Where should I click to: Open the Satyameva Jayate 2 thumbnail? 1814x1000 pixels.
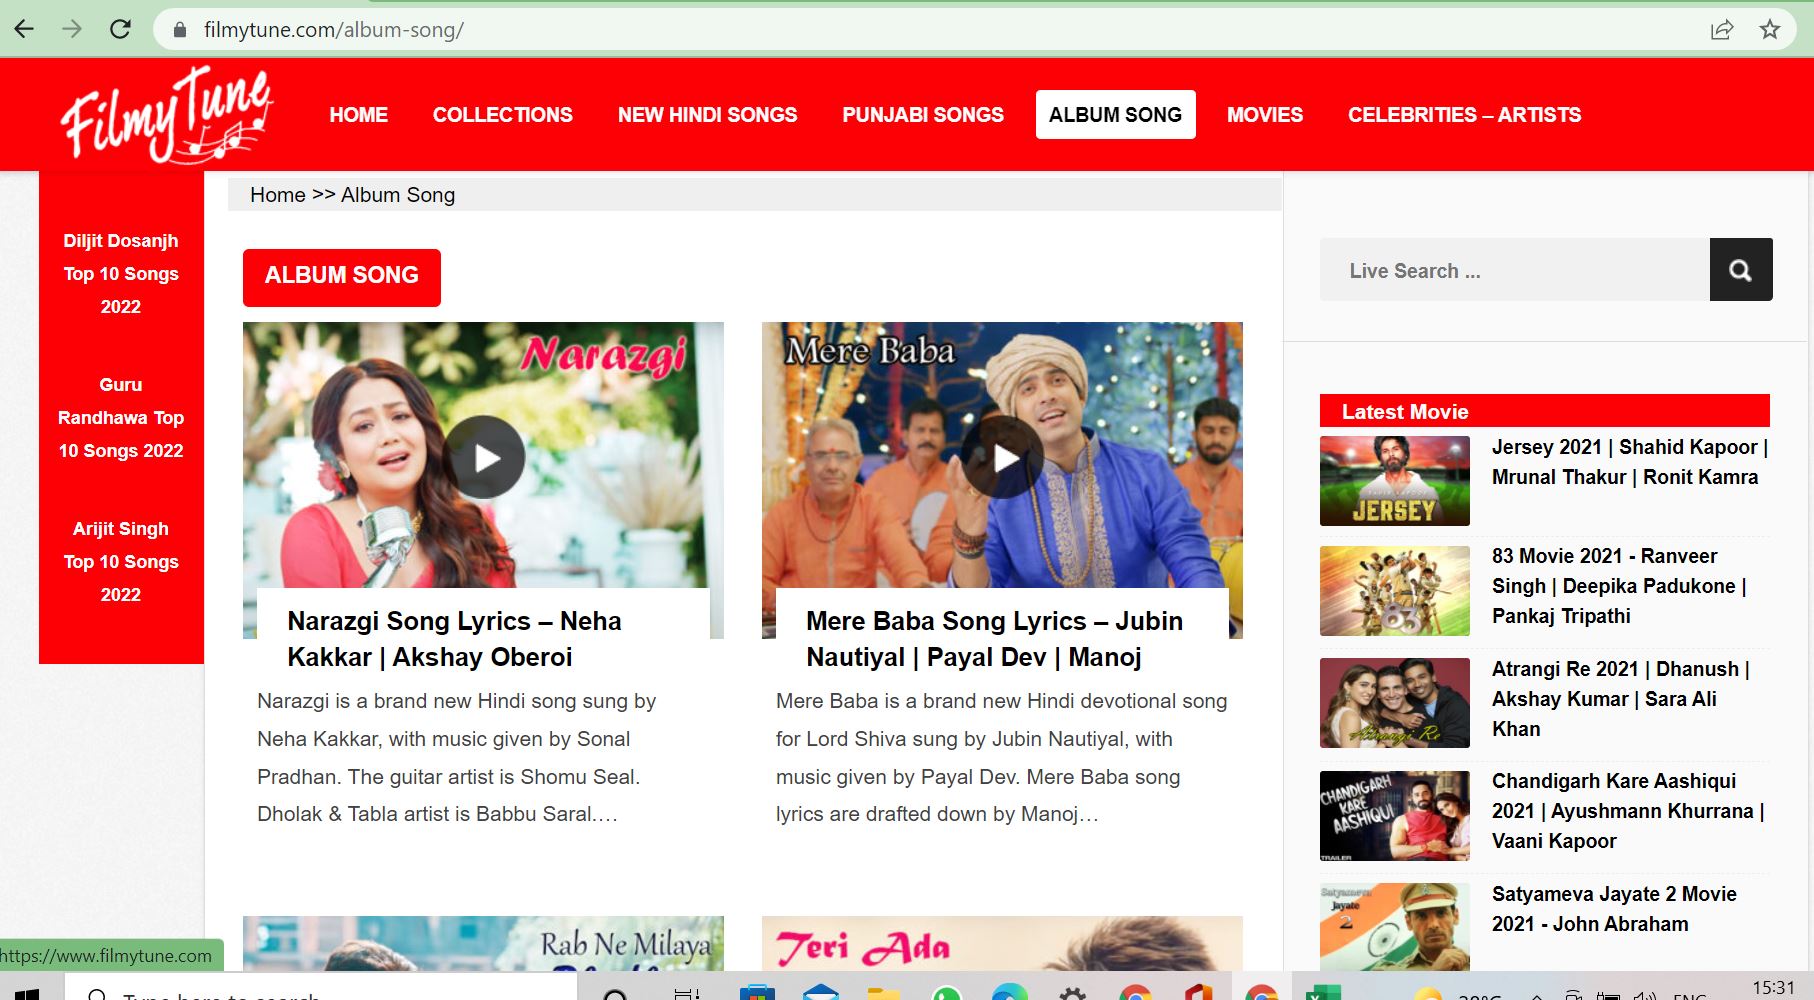pyautogui.click(x=1395, y=927)
